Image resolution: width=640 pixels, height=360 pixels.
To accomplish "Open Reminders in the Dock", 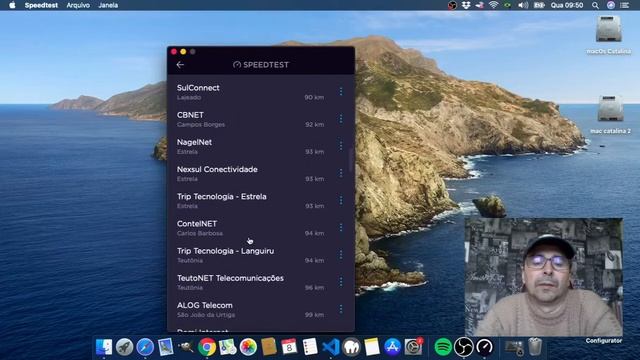I will [x=310, y=347].
